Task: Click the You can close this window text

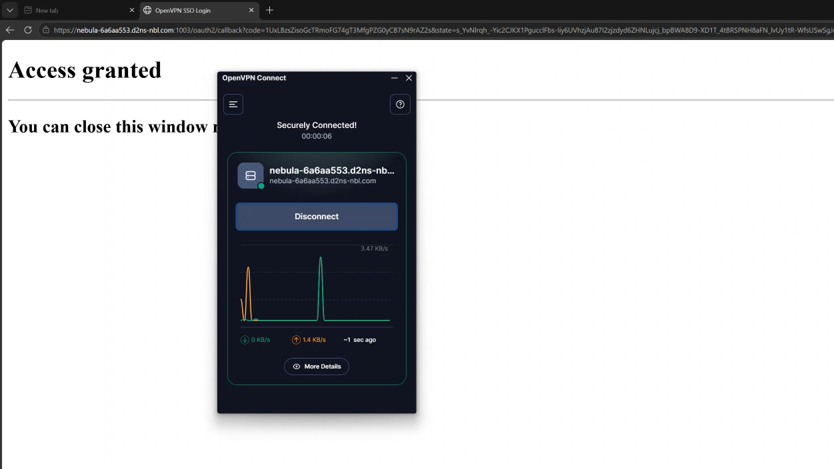Action: coord(113,127)
